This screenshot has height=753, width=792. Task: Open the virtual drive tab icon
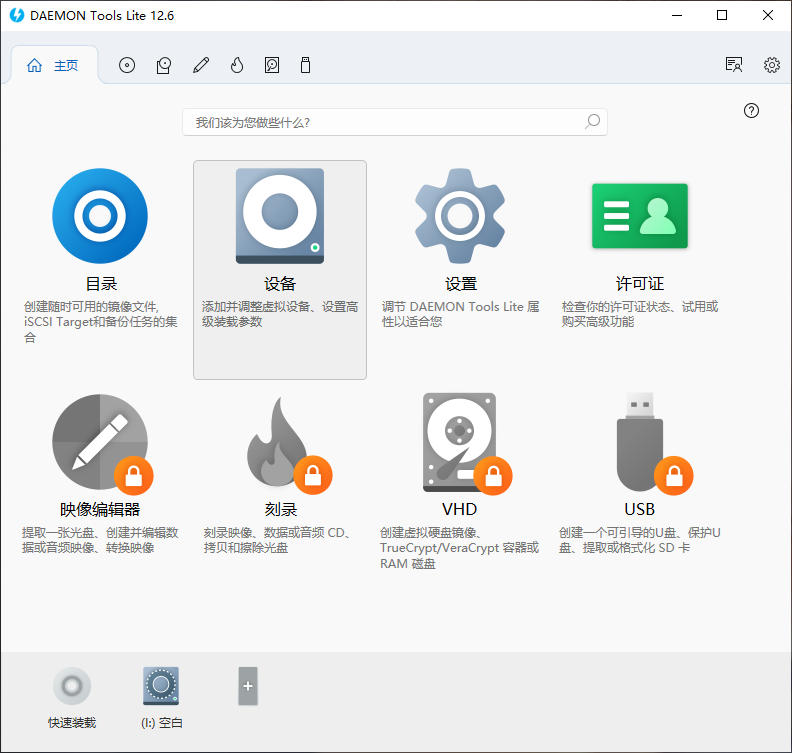click(x=164, y=65)
